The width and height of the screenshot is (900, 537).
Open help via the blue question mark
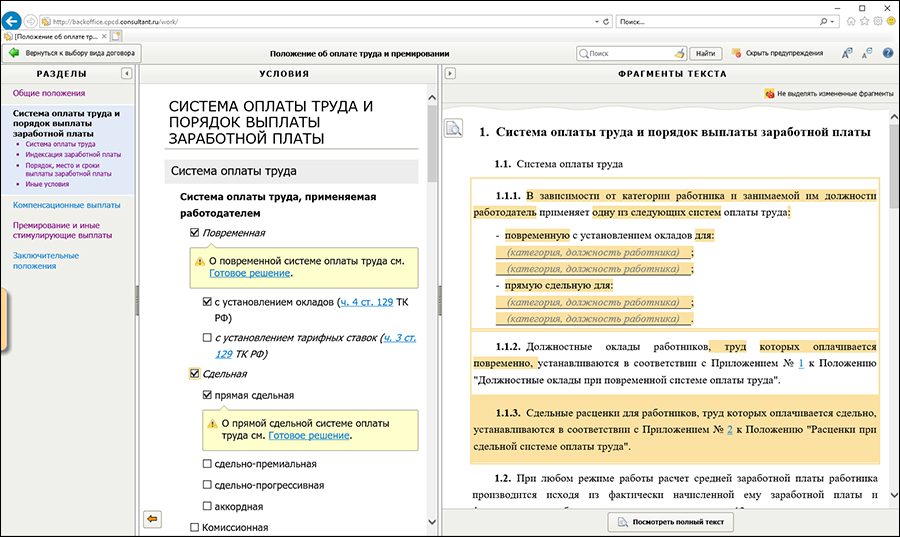pos(887,53)
